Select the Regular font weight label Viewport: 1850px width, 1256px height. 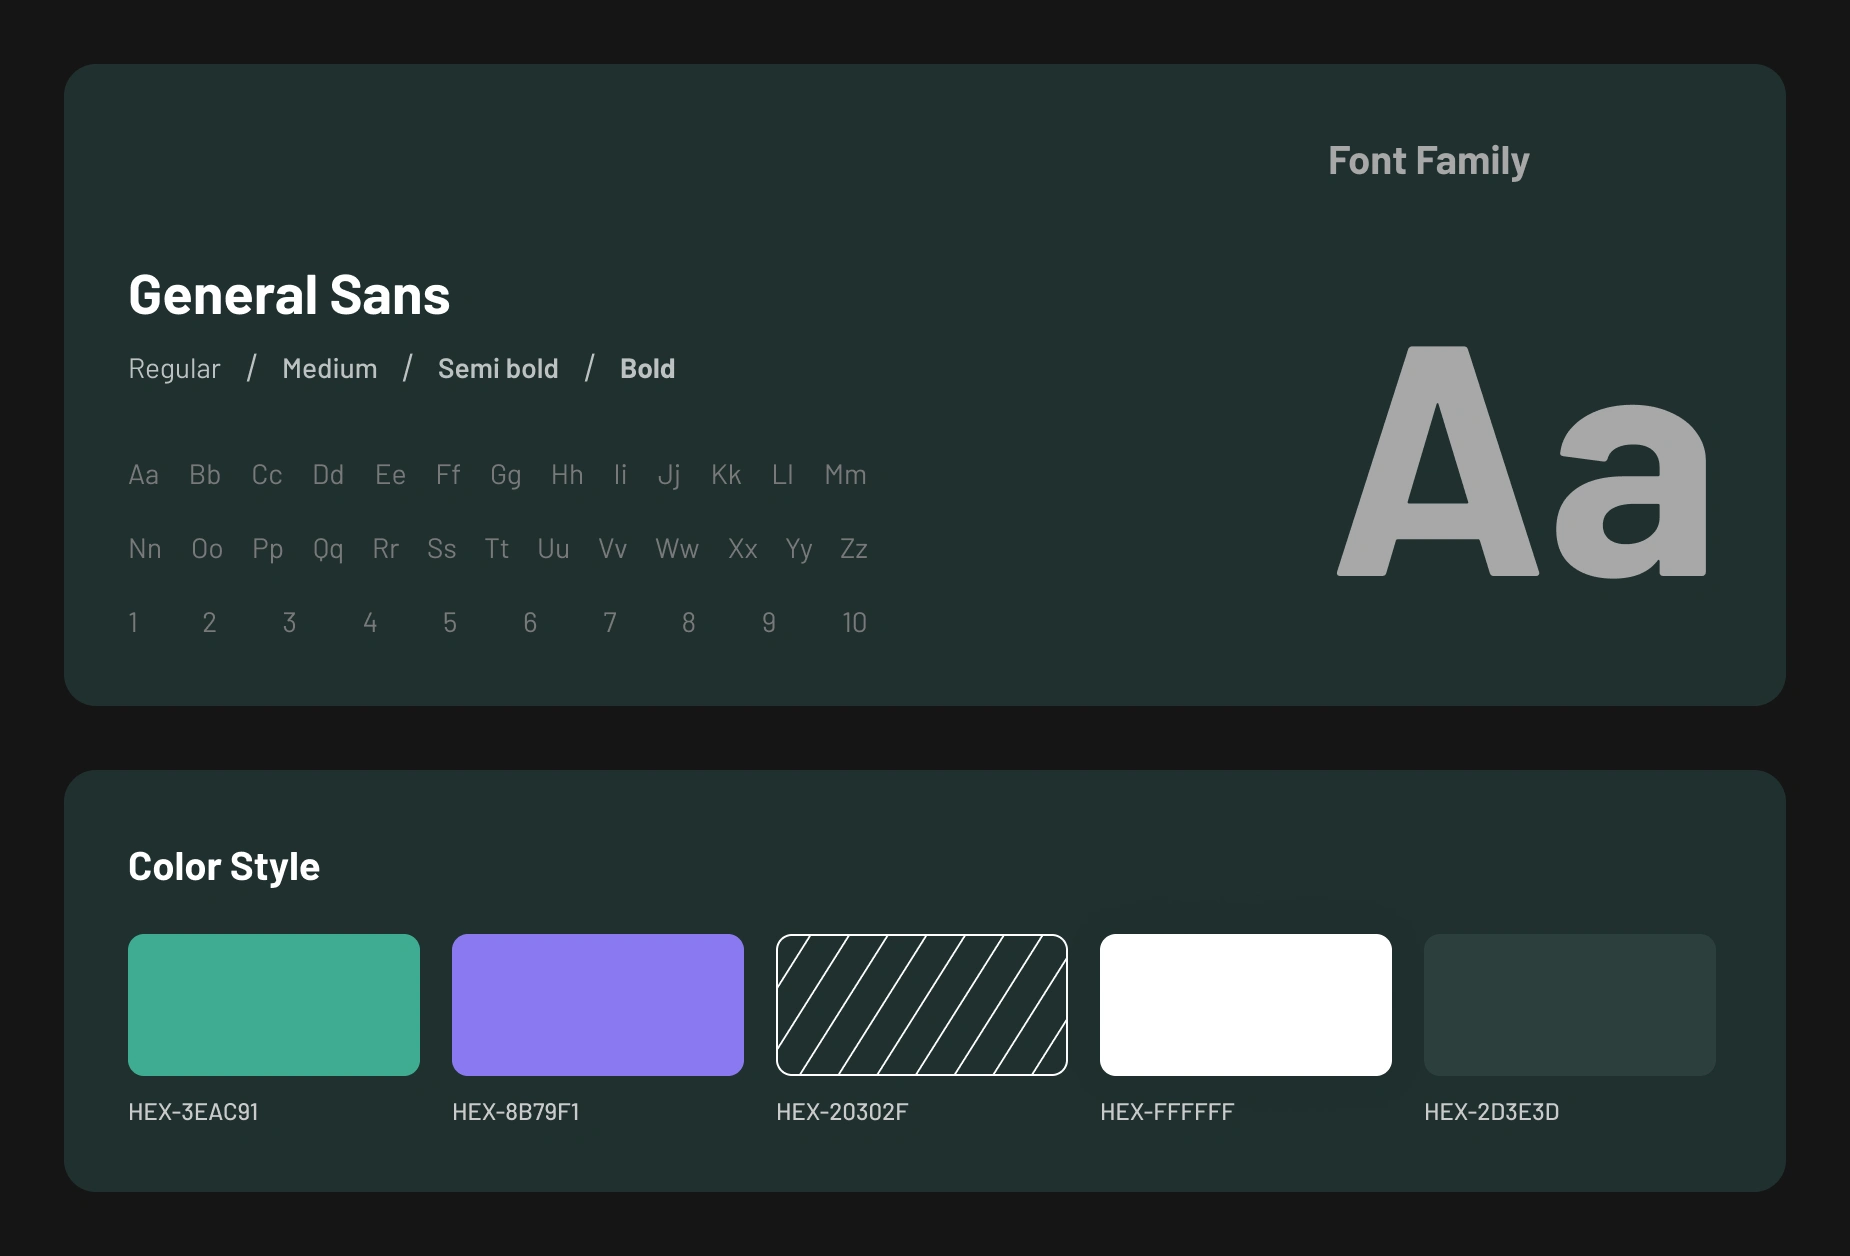point(174,369)
